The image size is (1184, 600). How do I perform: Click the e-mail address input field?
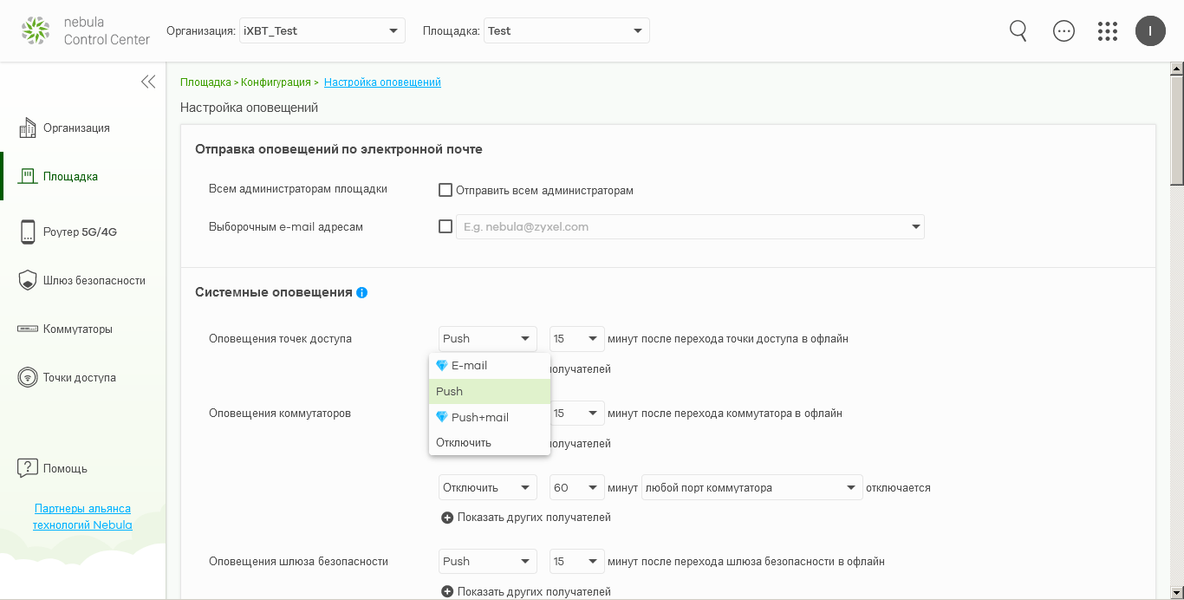680,227
